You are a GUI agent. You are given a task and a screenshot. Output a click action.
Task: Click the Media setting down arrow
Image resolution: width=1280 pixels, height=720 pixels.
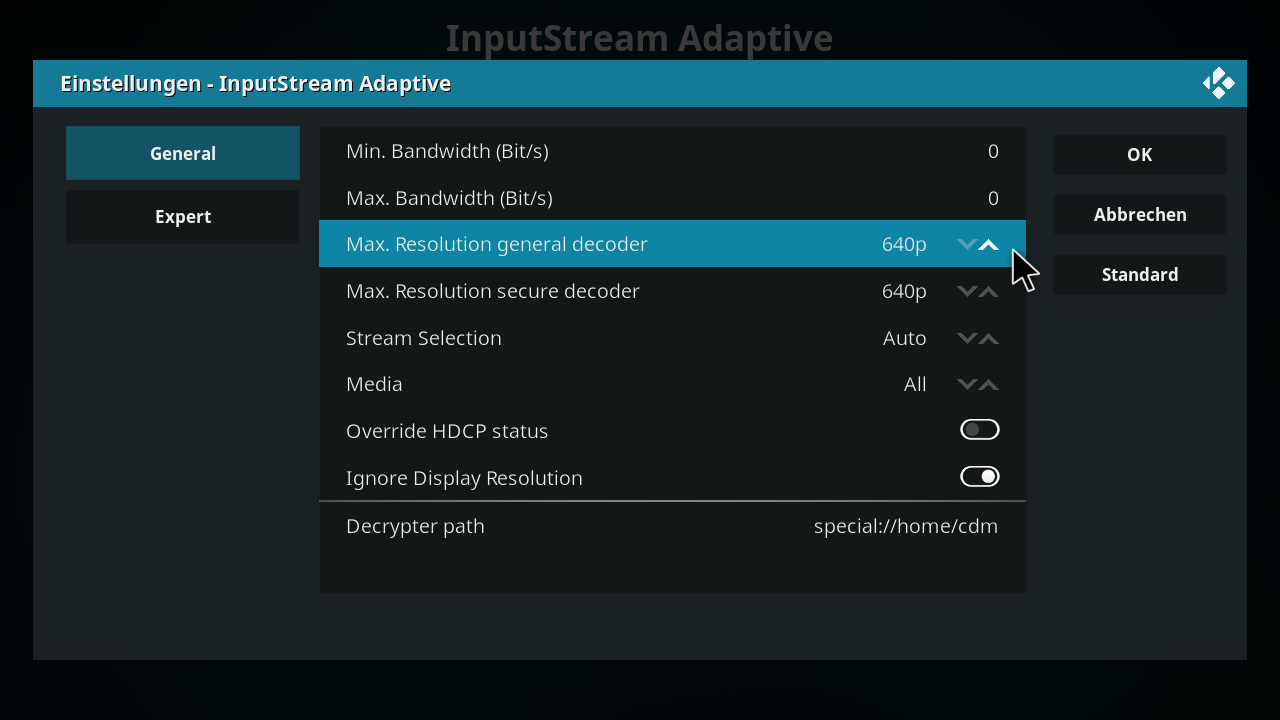pyautogui.click(x=967, y=385)
